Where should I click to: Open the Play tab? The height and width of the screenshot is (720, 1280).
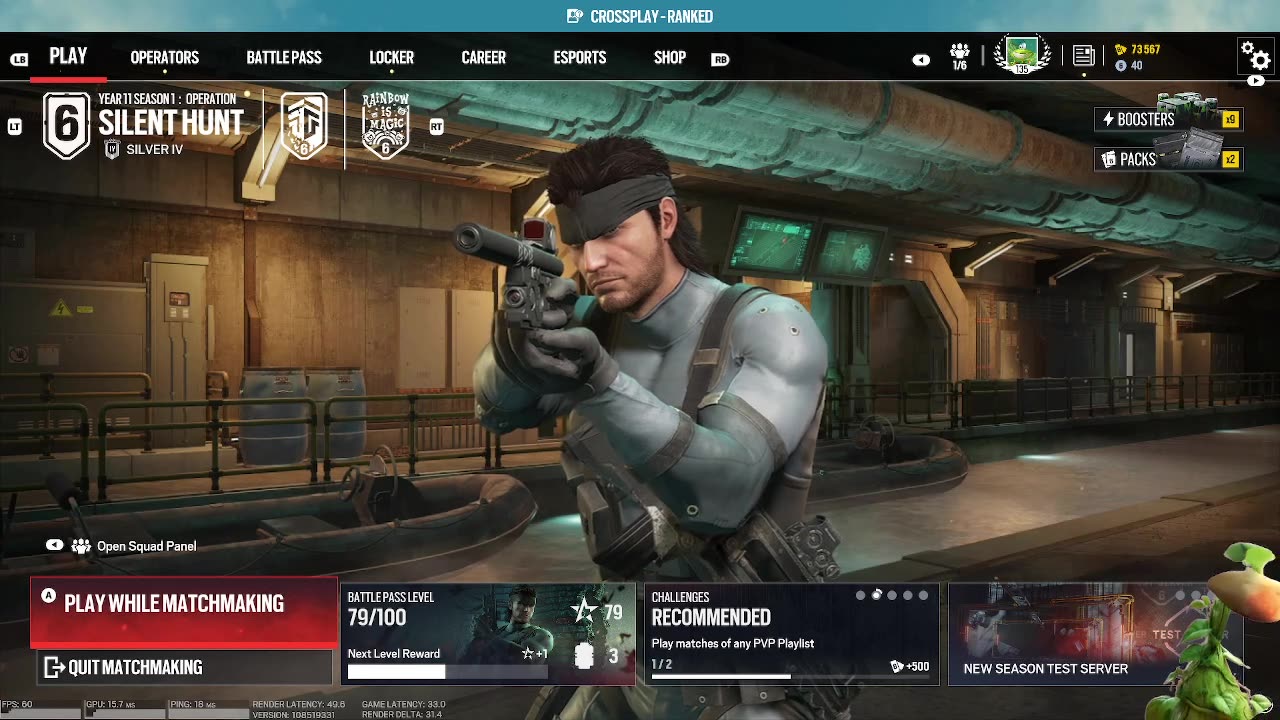click(x=68, y=56)
